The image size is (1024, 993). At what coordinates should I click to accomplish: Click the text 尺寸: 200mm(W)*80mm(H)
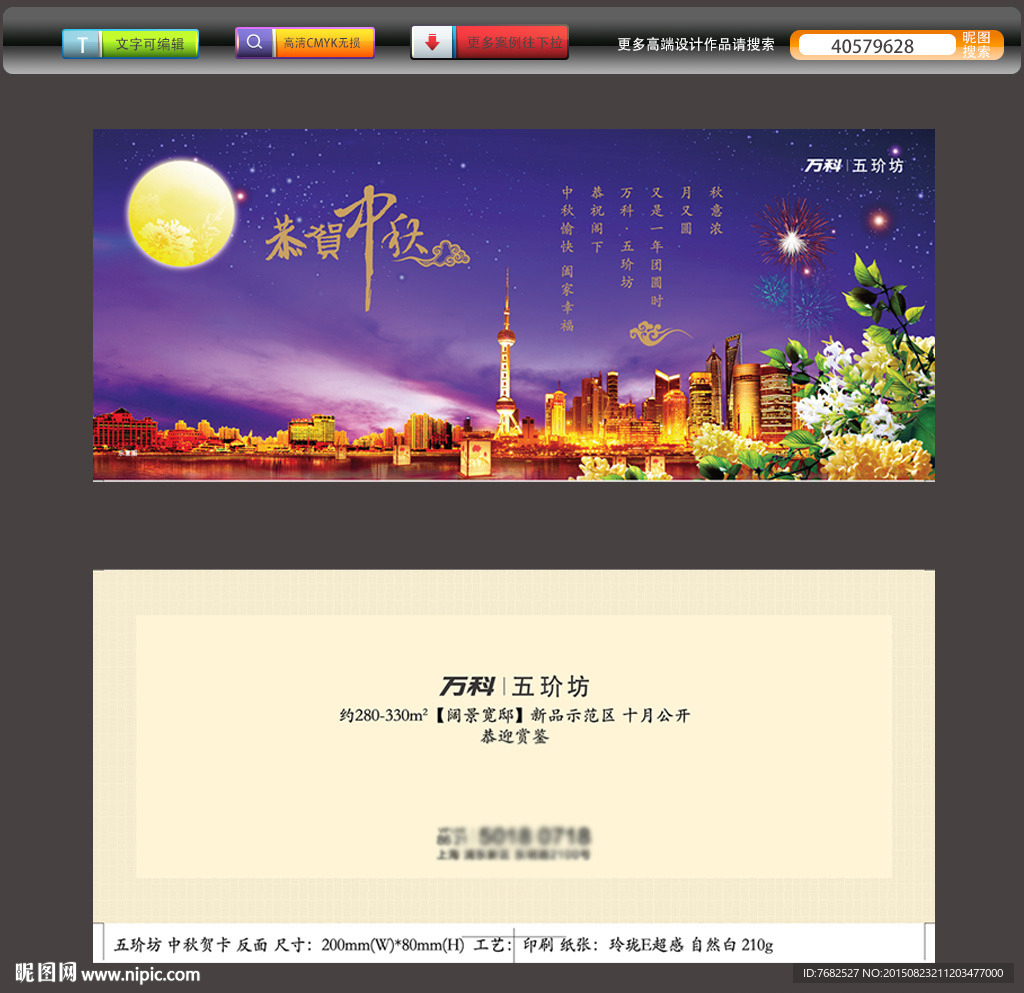point(369,945)
